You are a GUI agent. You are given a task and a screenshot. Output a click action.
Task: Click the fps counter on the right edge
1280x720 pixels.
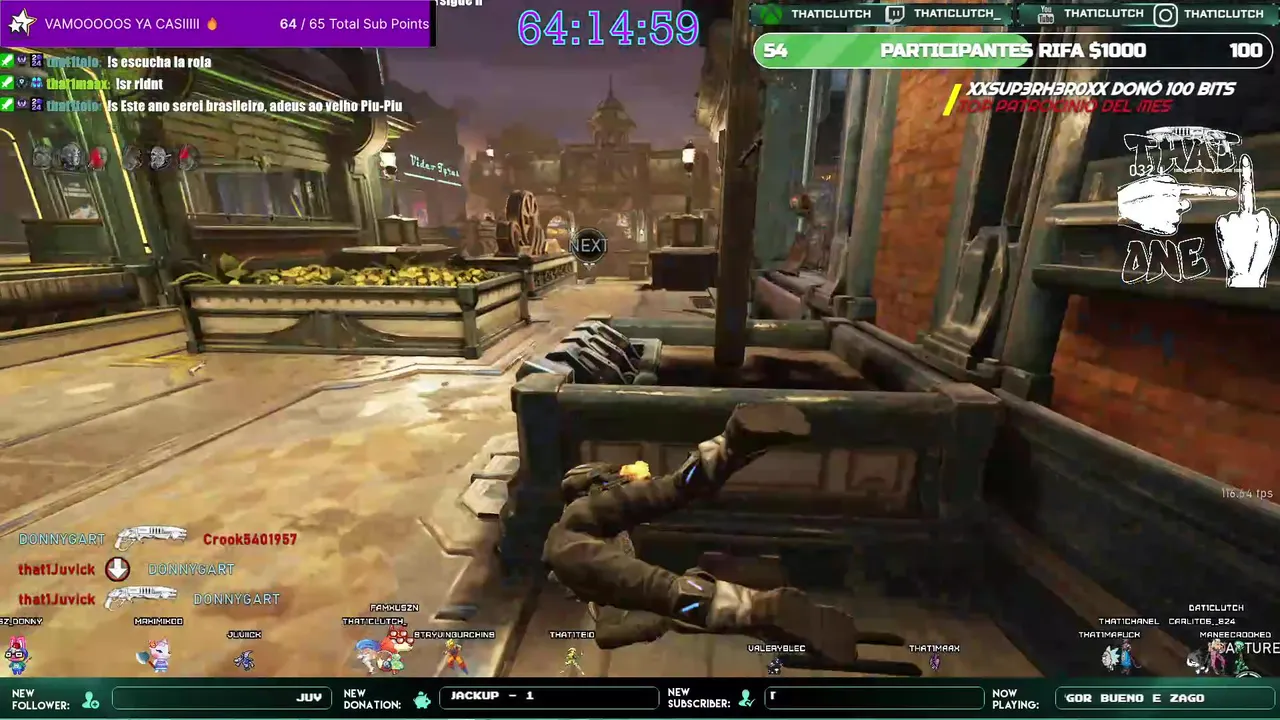(x=1247, y=493)
